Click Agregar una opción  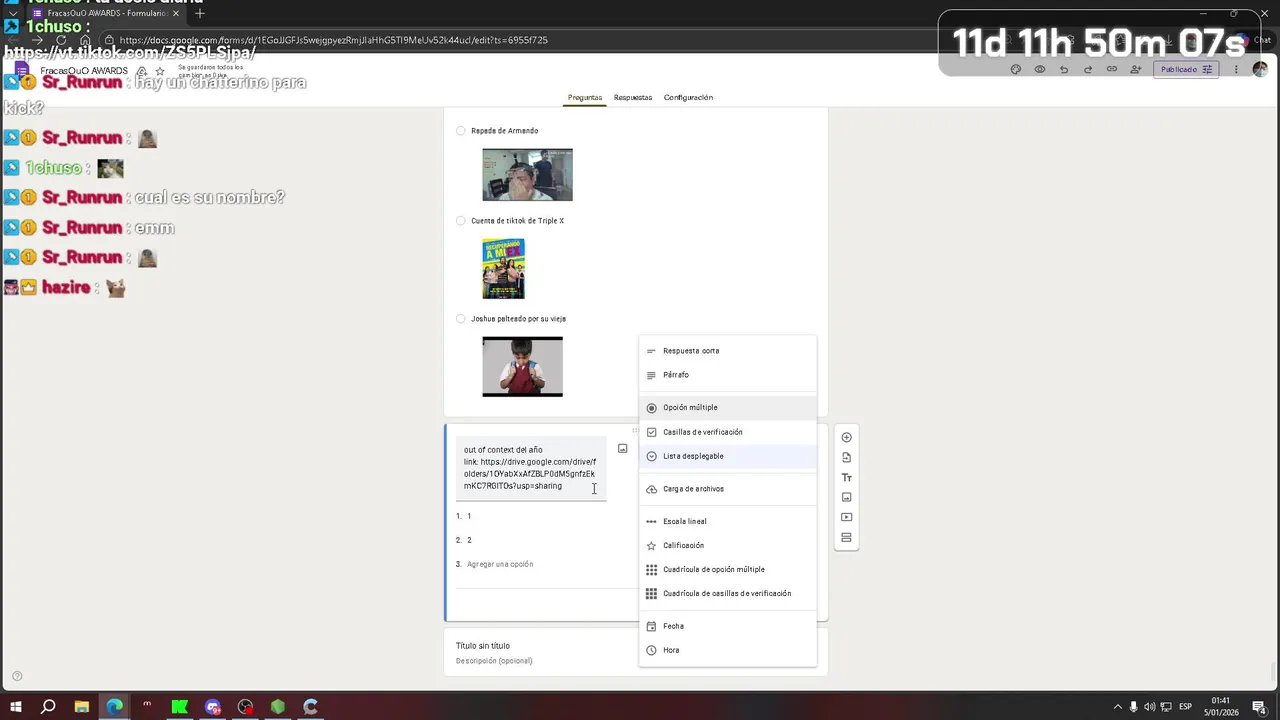click(500, 564)
